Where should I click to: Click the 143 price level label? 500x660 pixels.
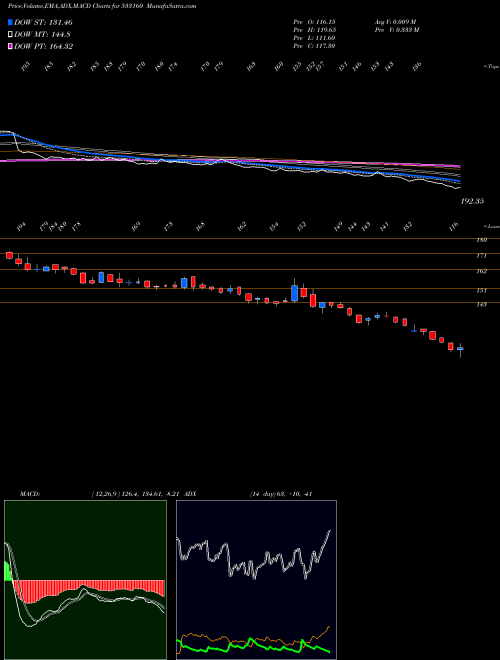pos(481,304)
